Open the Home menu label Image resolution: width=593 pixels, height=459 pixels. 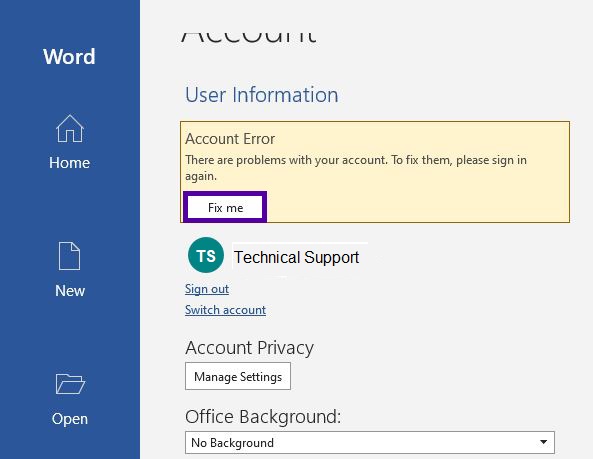pyautogui.click(x=70, y=163)
